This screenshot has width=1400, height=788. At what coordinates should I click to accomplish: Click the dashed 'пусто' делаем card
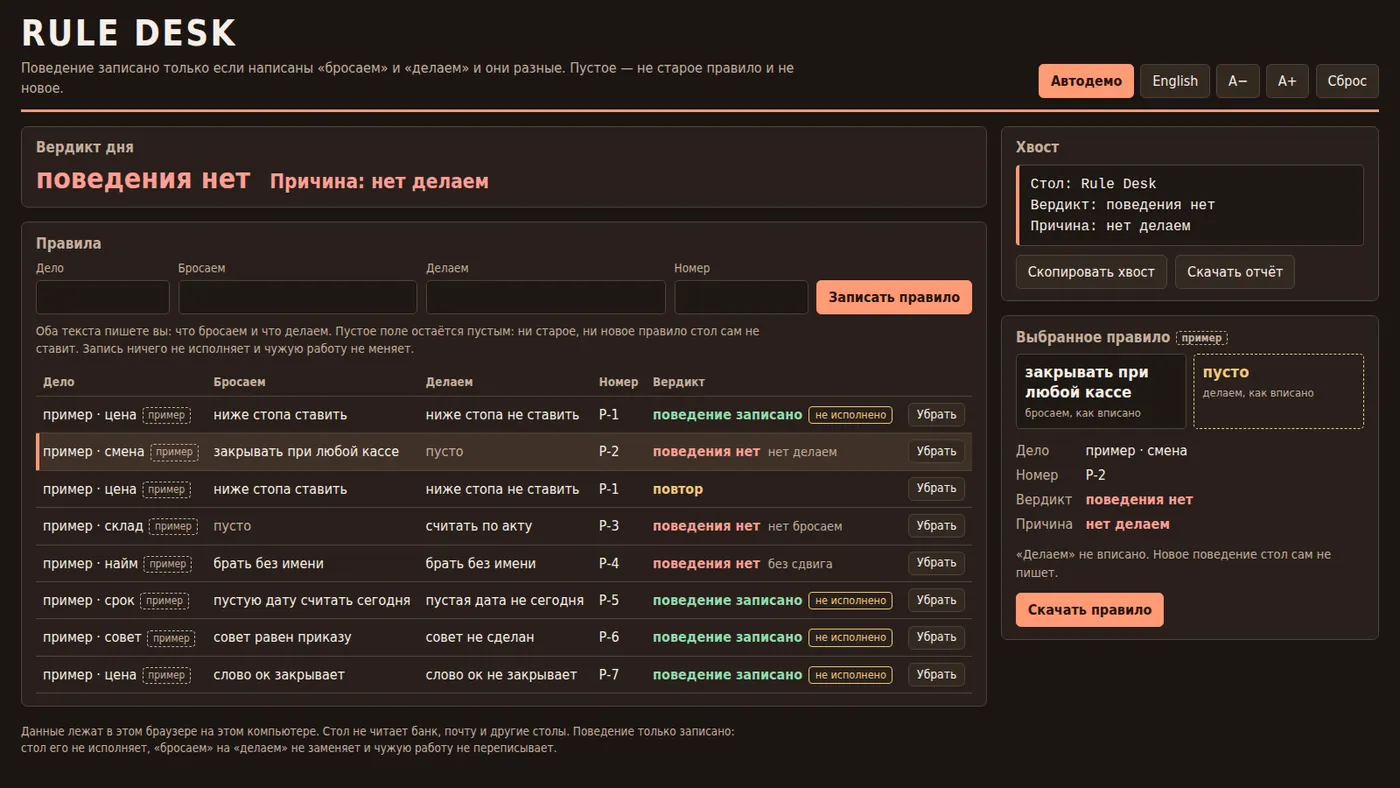pyautogui.click(x=1279, y=391)
